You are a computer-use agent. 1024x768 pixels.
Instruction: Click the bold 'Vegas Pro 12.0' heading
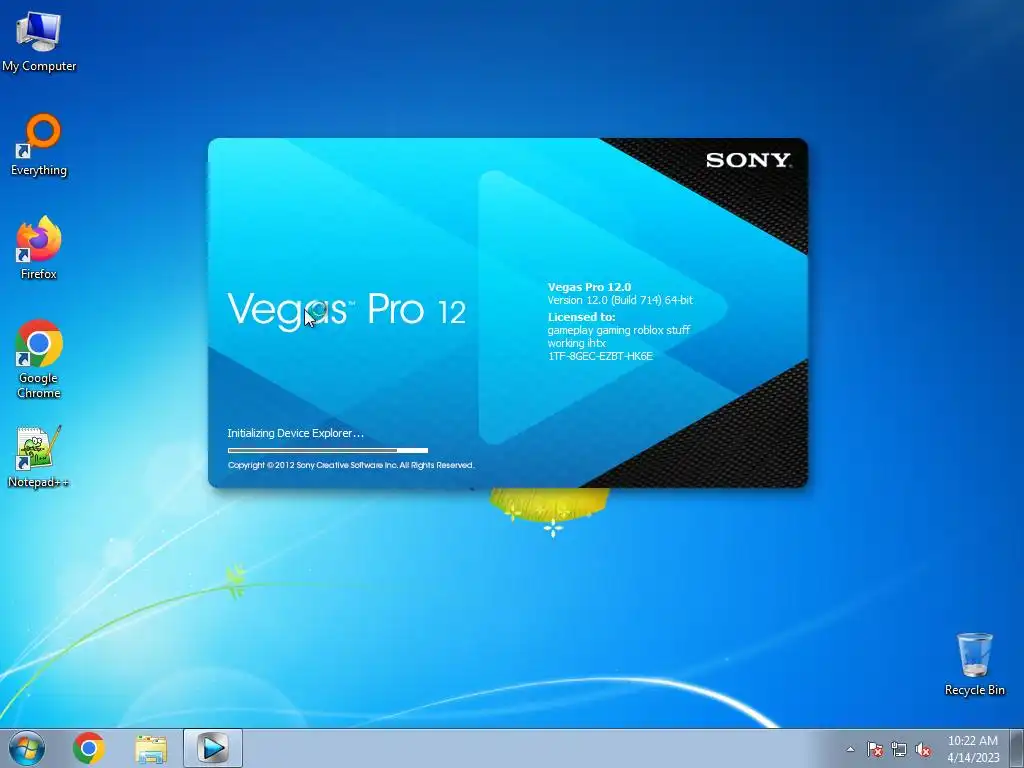tap(589, 287)
